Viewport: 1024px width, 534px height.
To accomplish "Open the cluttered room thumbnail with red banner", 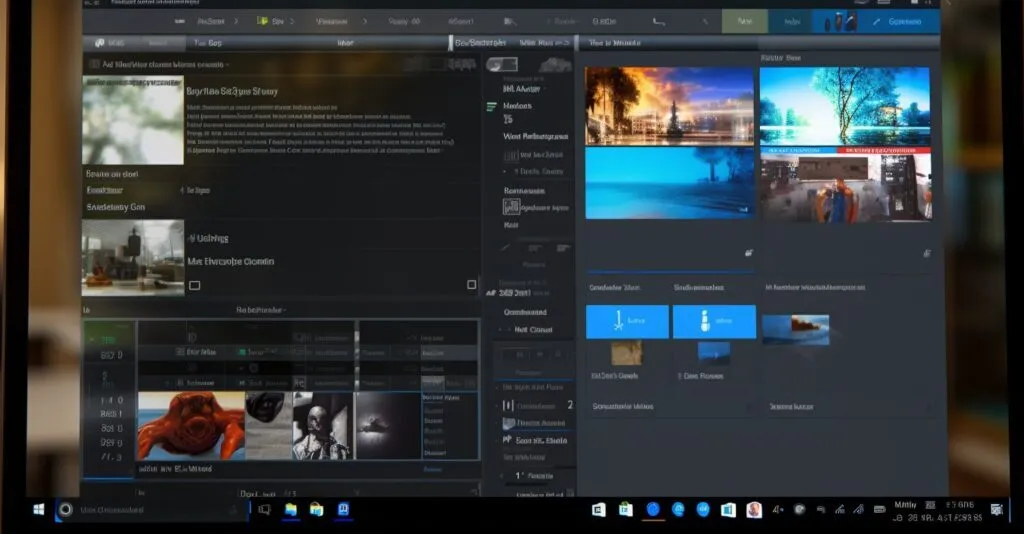I will (846, 185).
